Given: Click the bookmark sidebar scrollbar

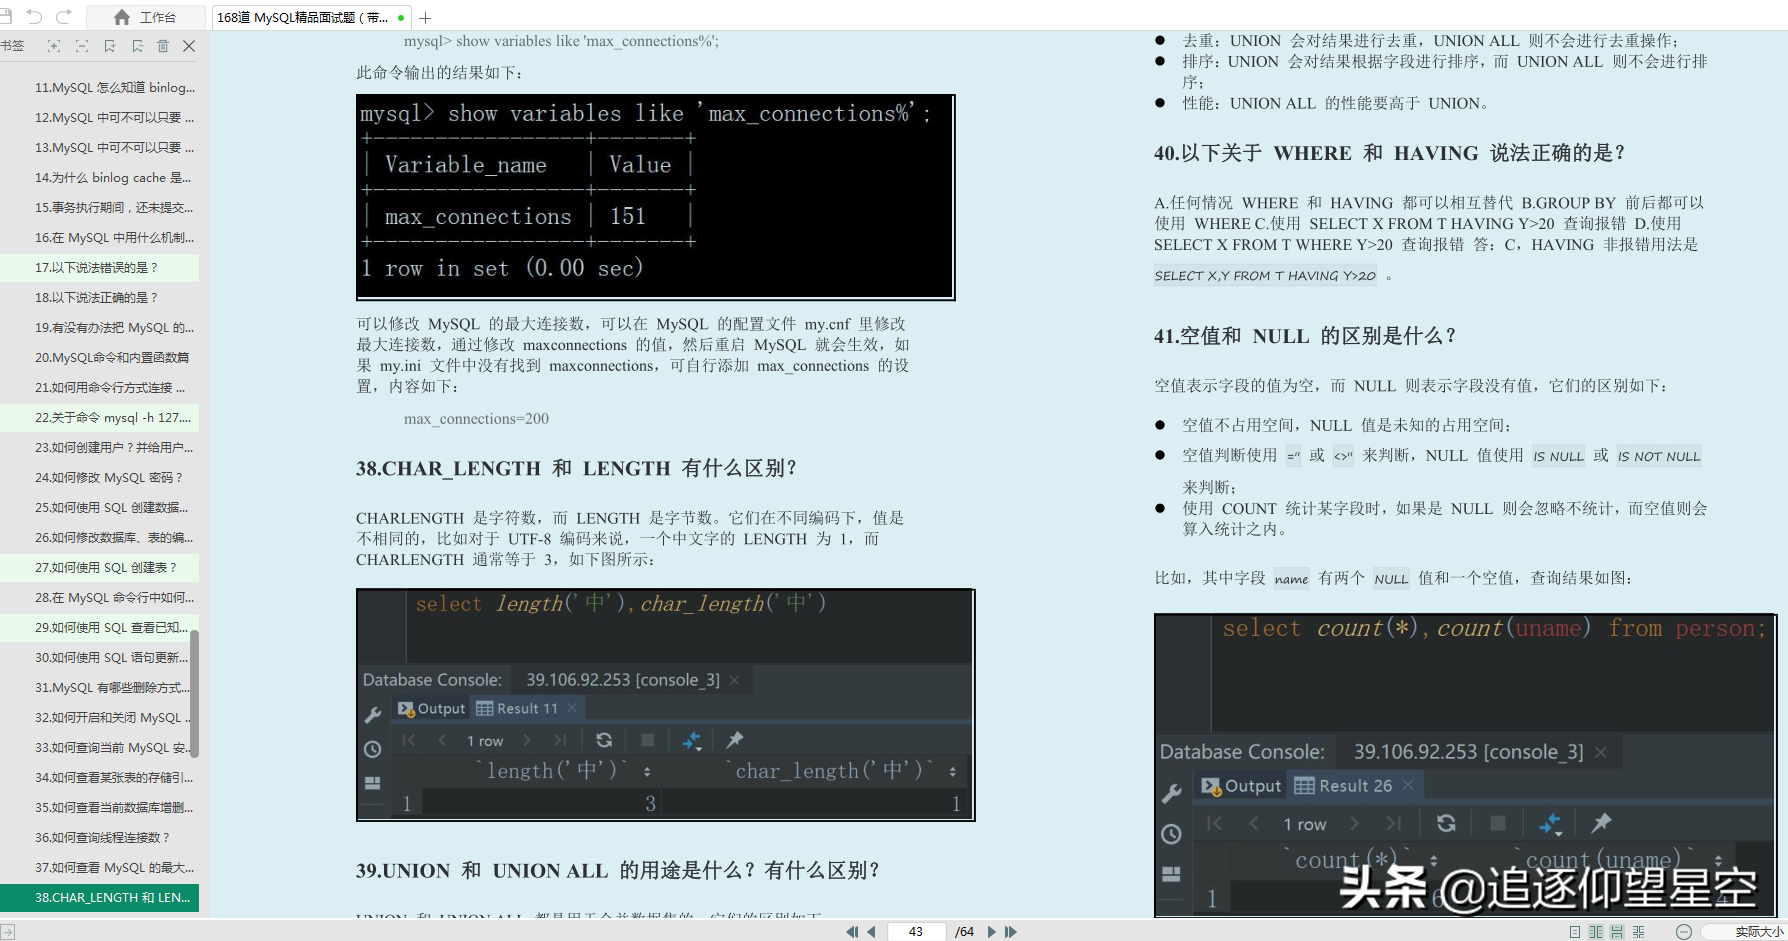Looking at the screenshot, I should pyautogui.click(x=194, y=694).
